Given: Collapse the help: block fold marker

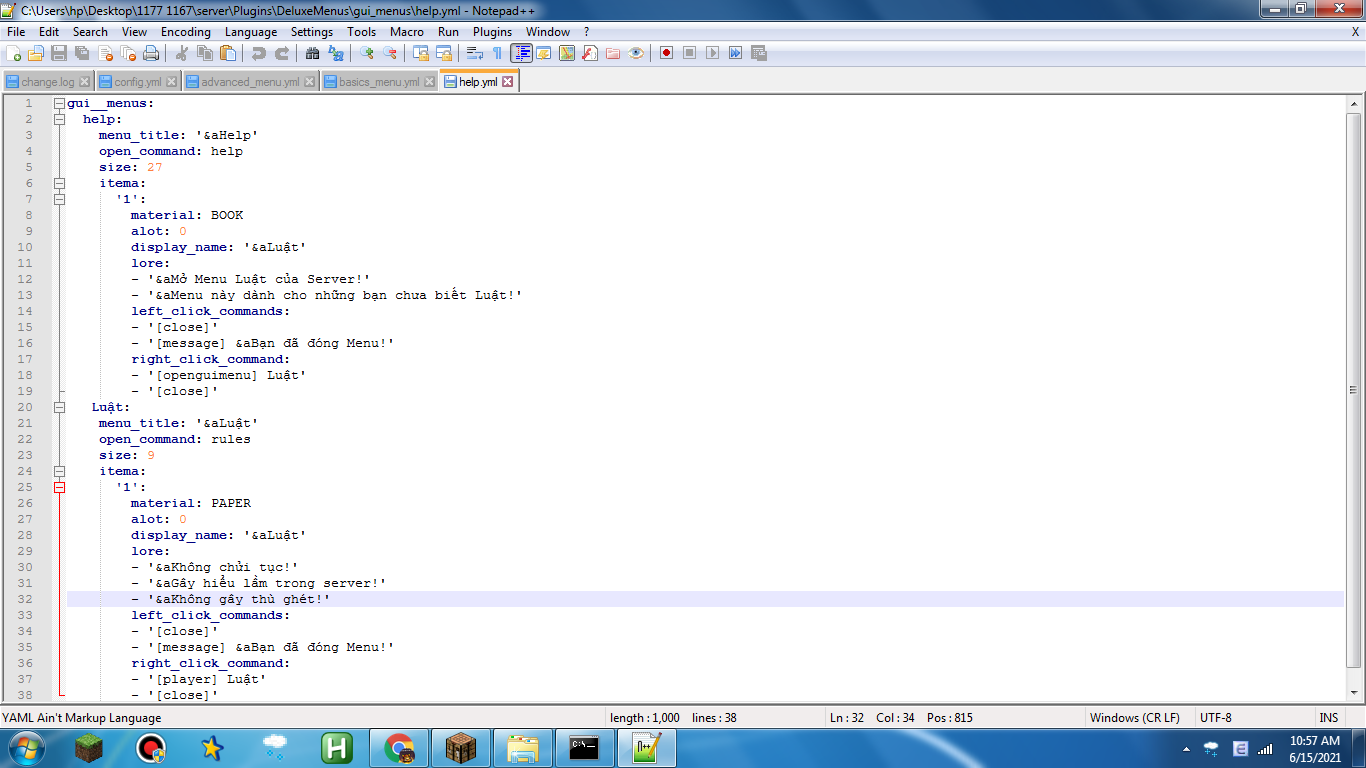Looking at the screenshot, I should point(59,119).
